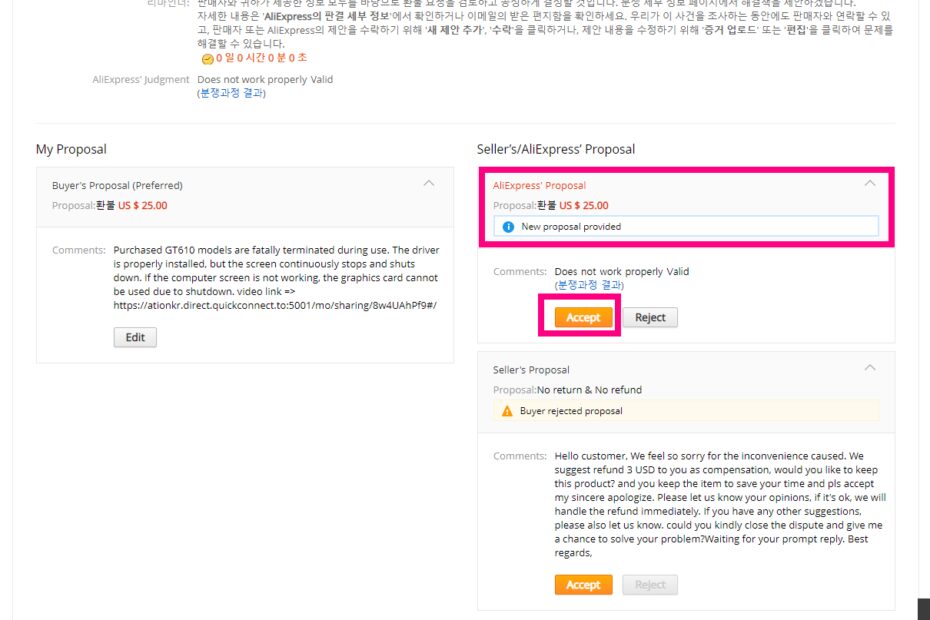This screenshot has height=620, width=930.
Task: Open 분쟁과정 결과 link under AliExpress' Judgment
Action: (x=231, y=93)
